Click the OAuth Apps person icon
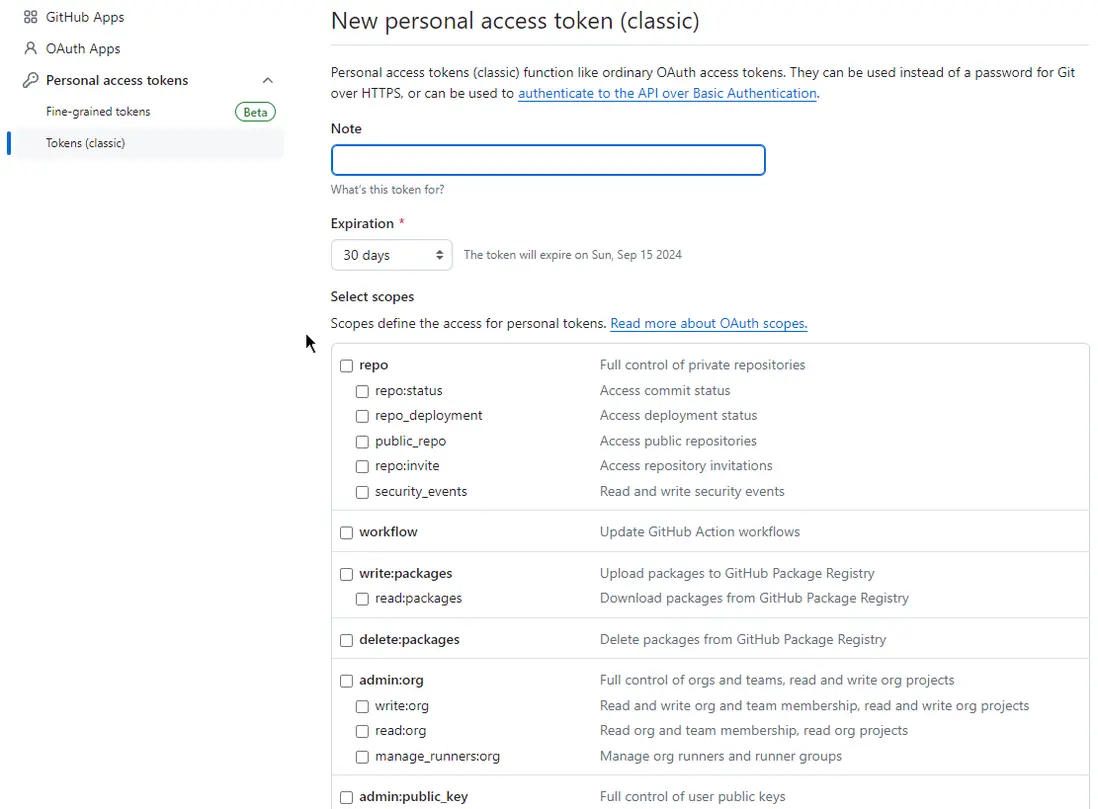 [x=30, y=48]
